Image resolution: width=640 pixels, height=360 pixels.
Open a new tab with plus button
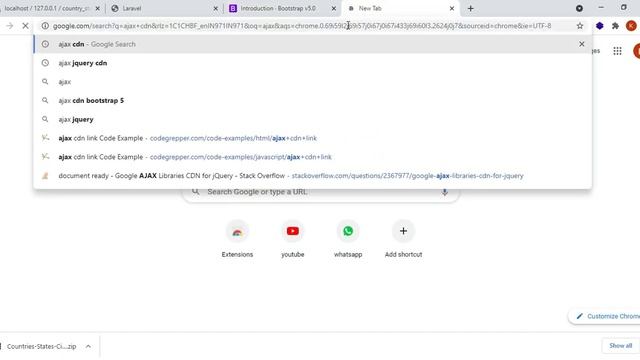(x=471, y=8)
